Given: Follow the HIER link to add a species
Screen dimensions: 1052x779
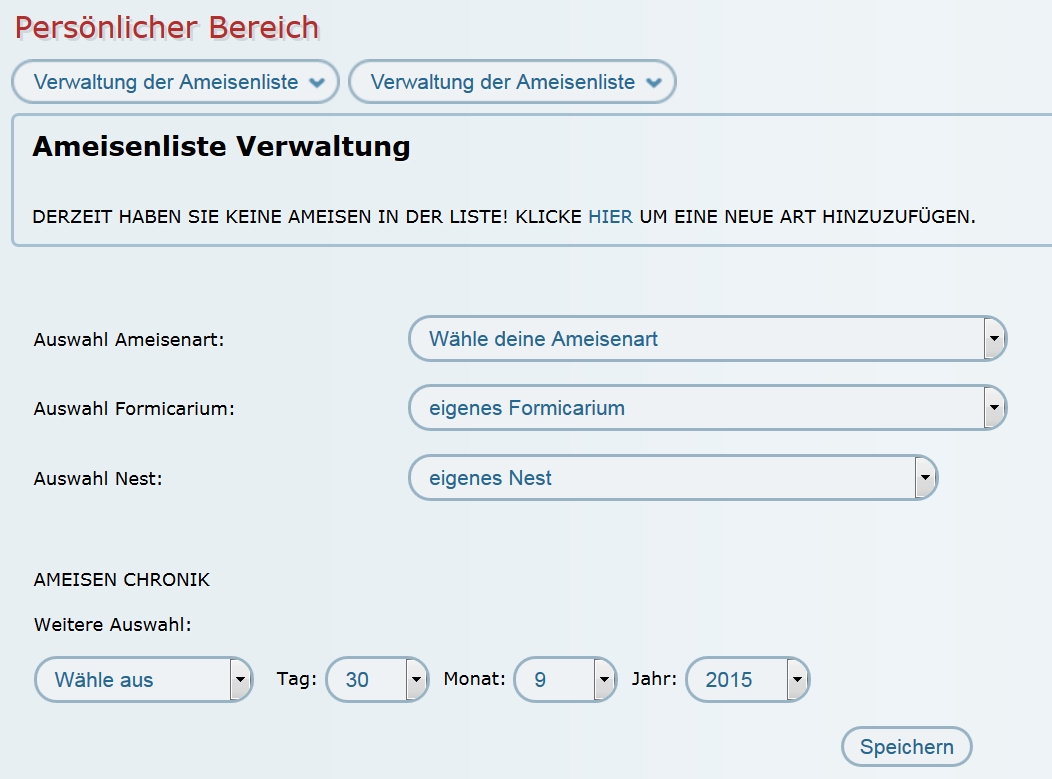Looking at the screenshot, I should click(610, 216).
